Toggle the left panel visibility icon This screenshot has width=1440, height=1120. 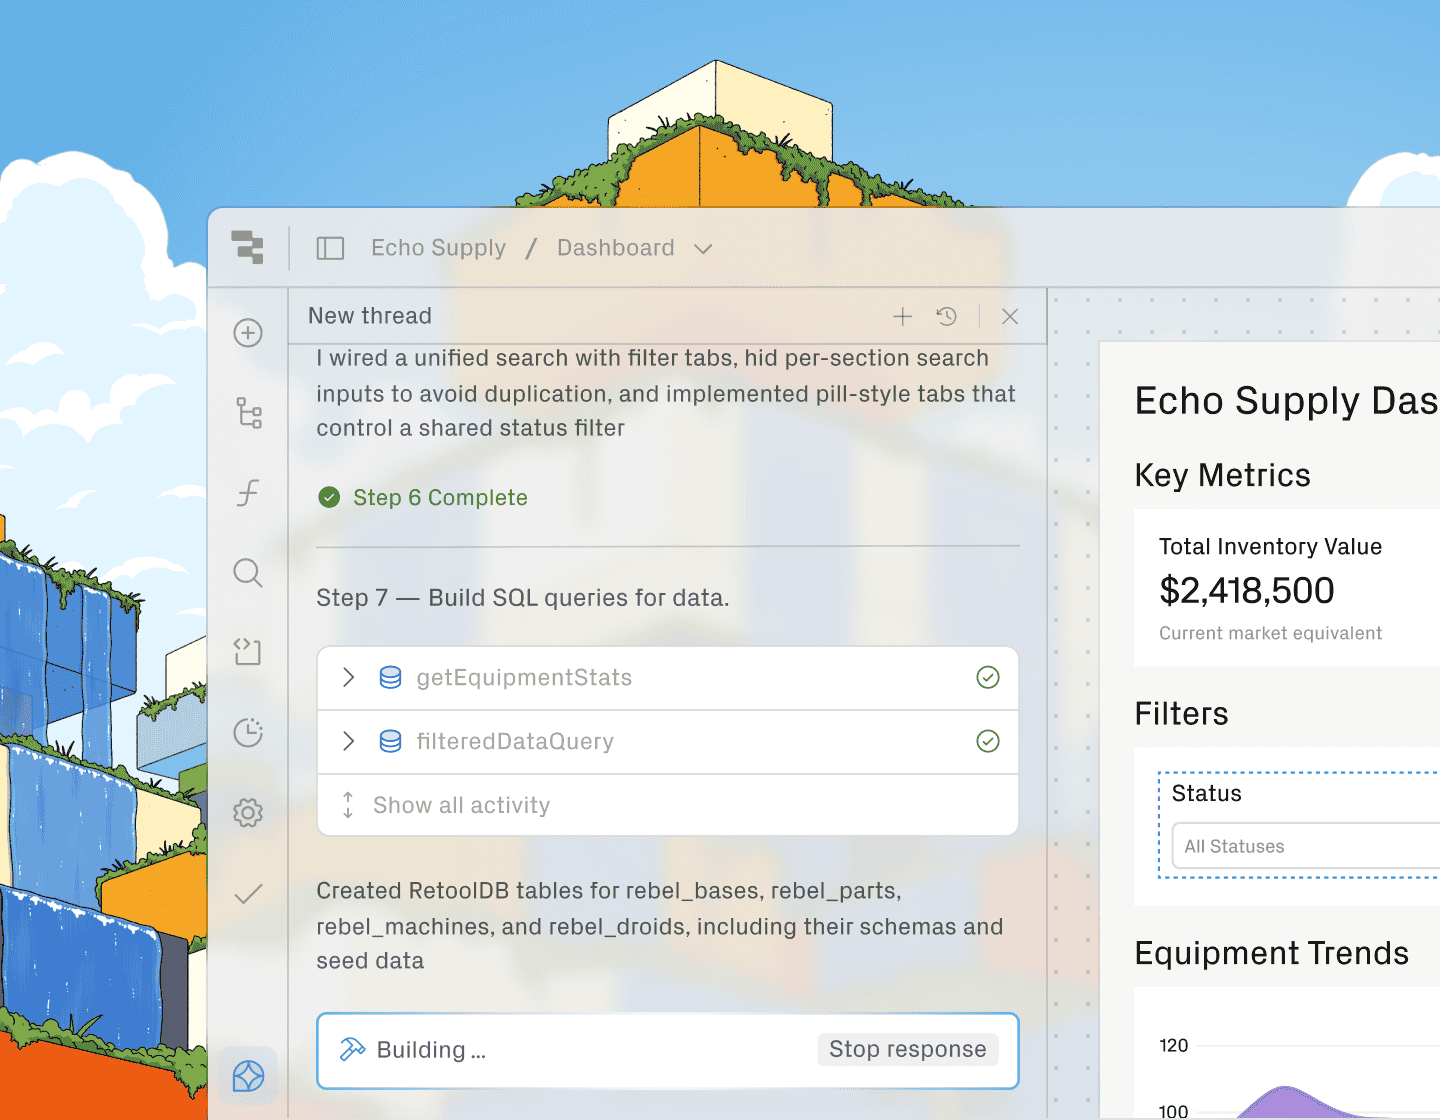pos(330,247)
